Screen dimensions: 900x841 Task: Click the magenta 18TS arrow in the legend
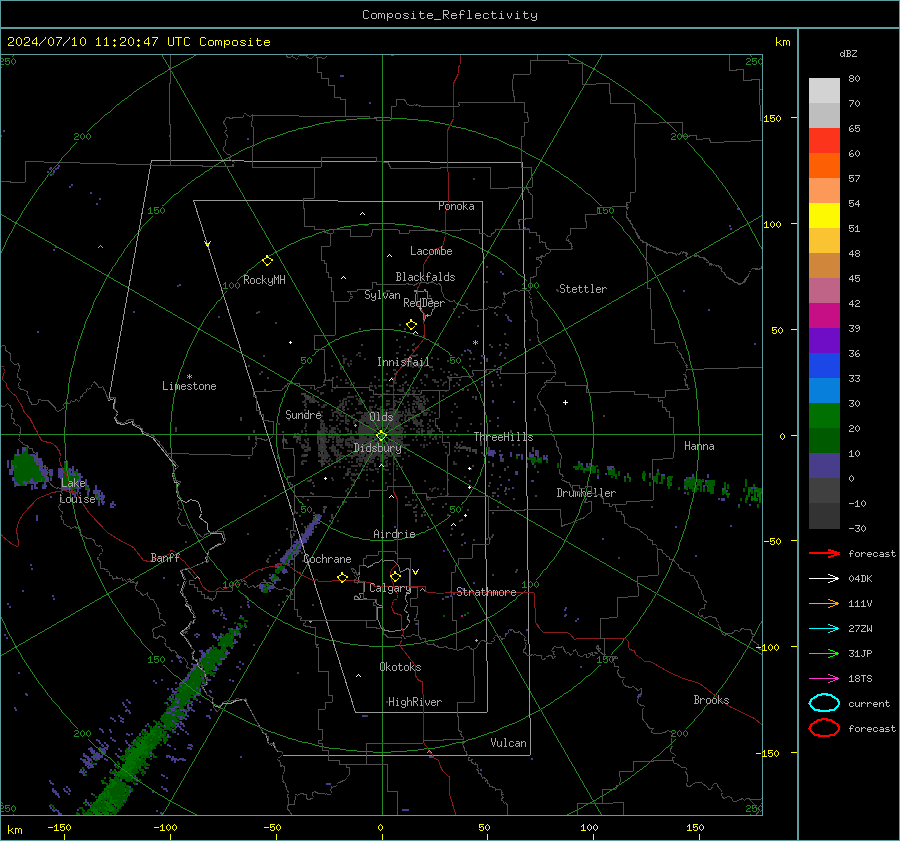pyautogui.click(x=824, y=679)
